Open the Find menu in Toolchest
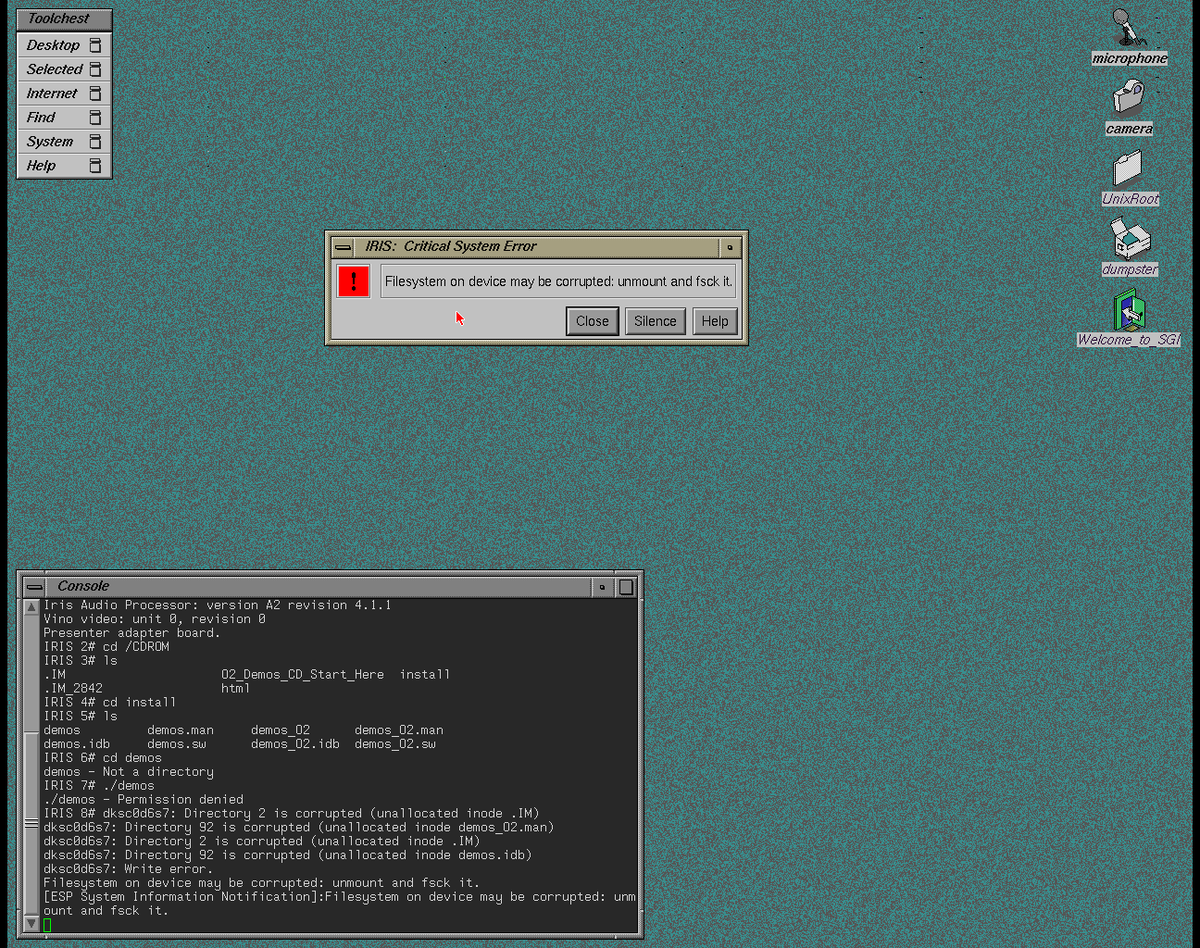Image resolution: width=1200 pixels, height=948 pixels. point(64,117)
